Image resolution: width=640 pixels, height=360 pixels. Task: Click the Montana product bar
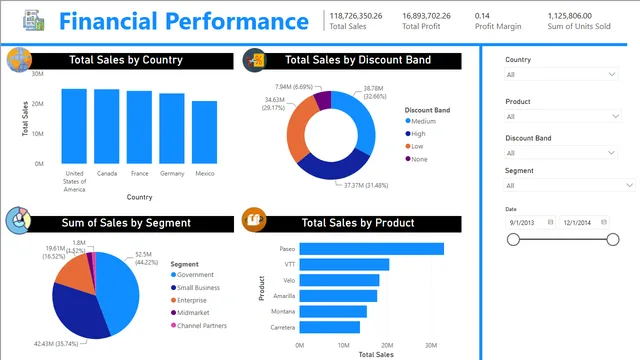pos(333,311)
